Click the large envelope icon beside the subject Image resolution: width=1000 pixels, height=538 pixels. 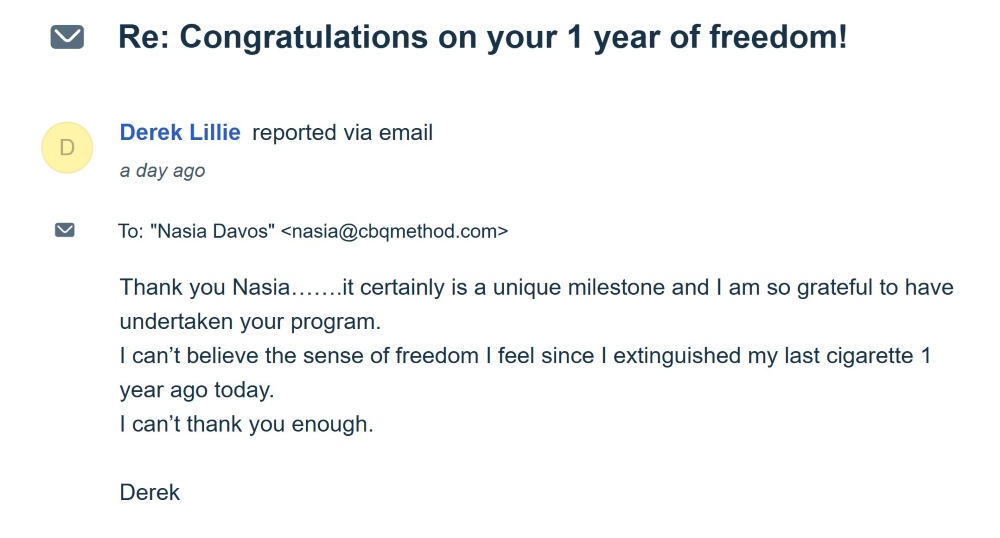point(67,38)
